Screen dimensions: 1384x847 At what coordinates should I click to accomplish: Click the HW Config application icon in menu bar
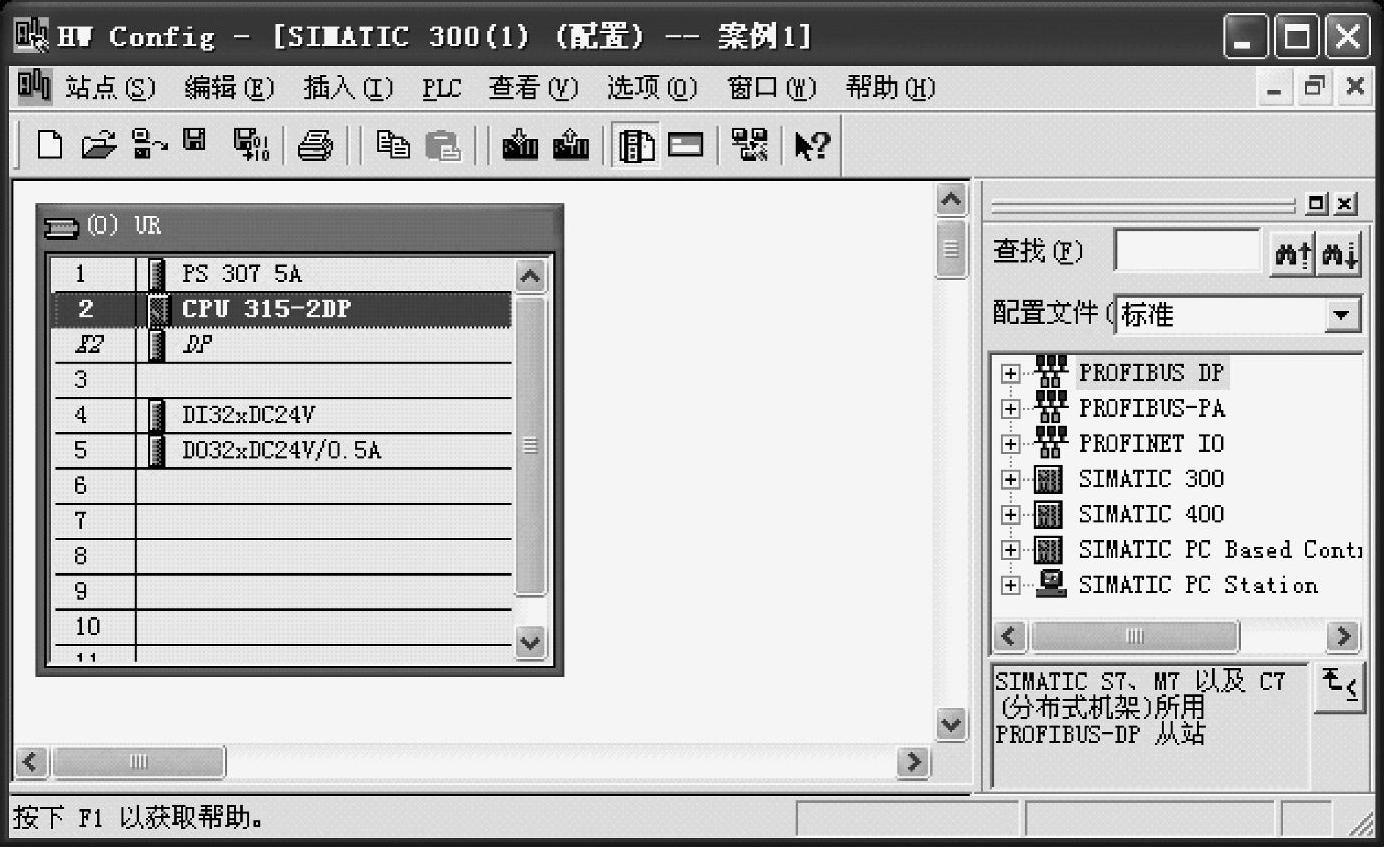click(34, 88)
